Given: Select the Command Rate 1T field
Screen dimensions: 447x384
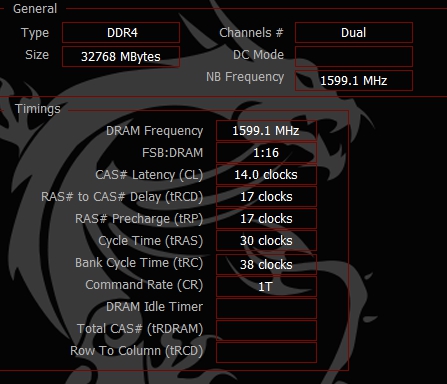Looking at the screenshot, I should pyautogui.click(x=266, y=286).
